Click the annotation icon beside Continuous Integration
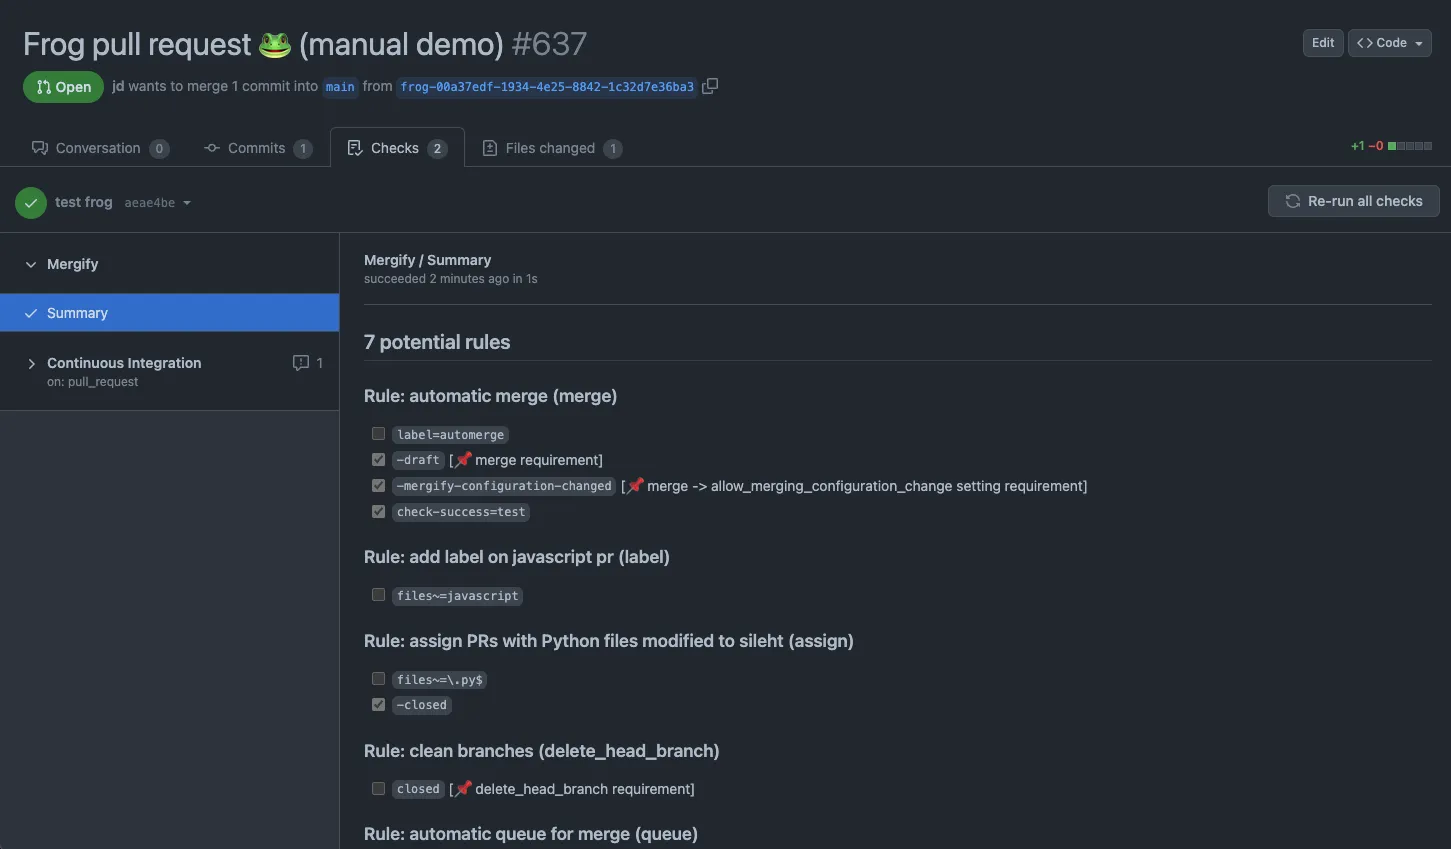1451x849 pixels. pyautogui.click(x=298, y=362)
